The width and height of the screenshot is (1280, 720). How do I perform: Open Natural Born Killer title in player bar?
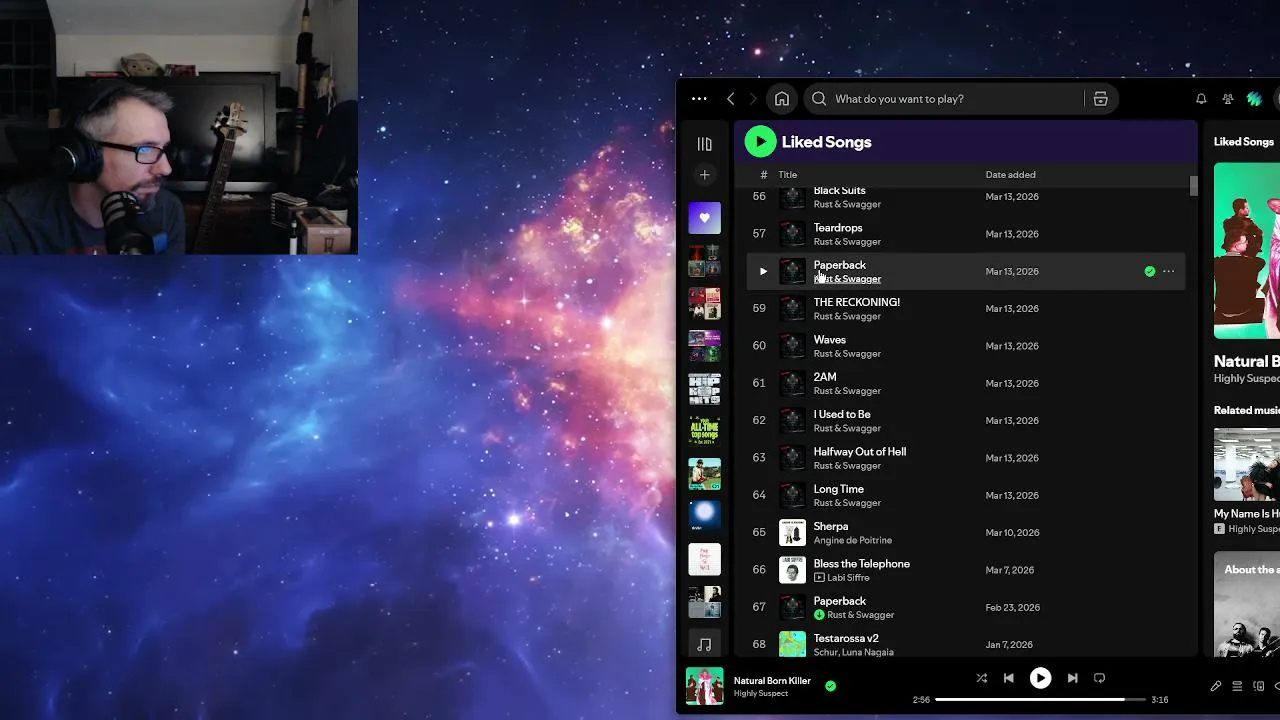click(x=772, y=681)
